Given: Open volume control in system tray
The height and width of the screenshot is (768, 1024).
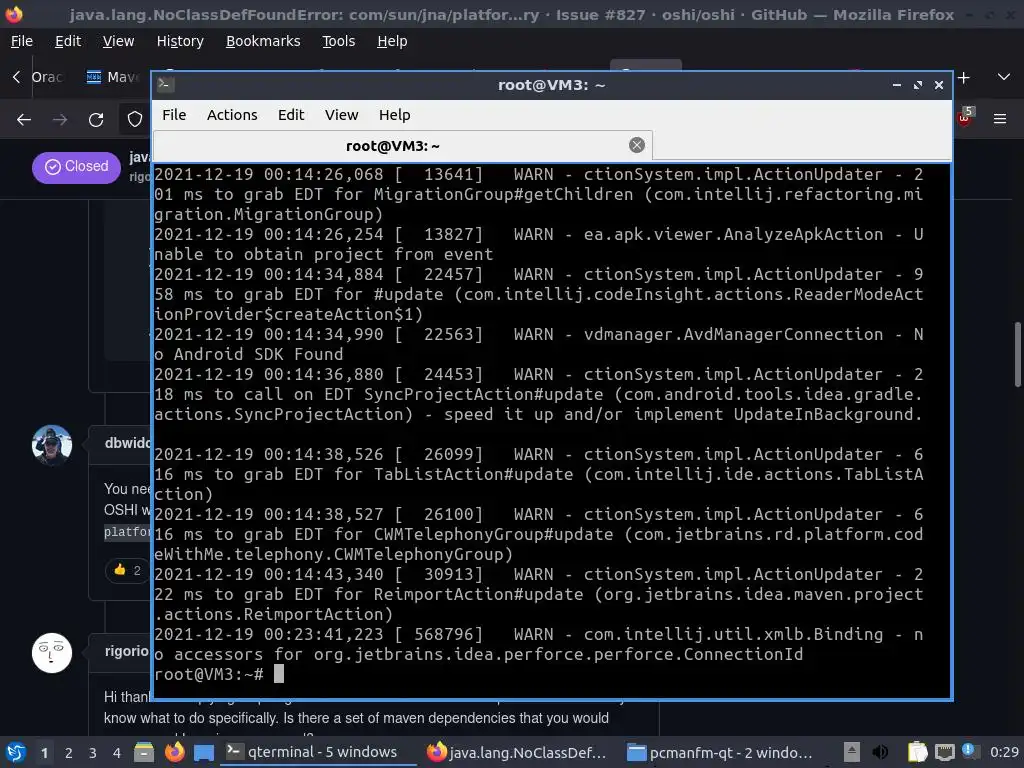Looking at the screenshot, I should pyautogui.click(x=880, y=752).
